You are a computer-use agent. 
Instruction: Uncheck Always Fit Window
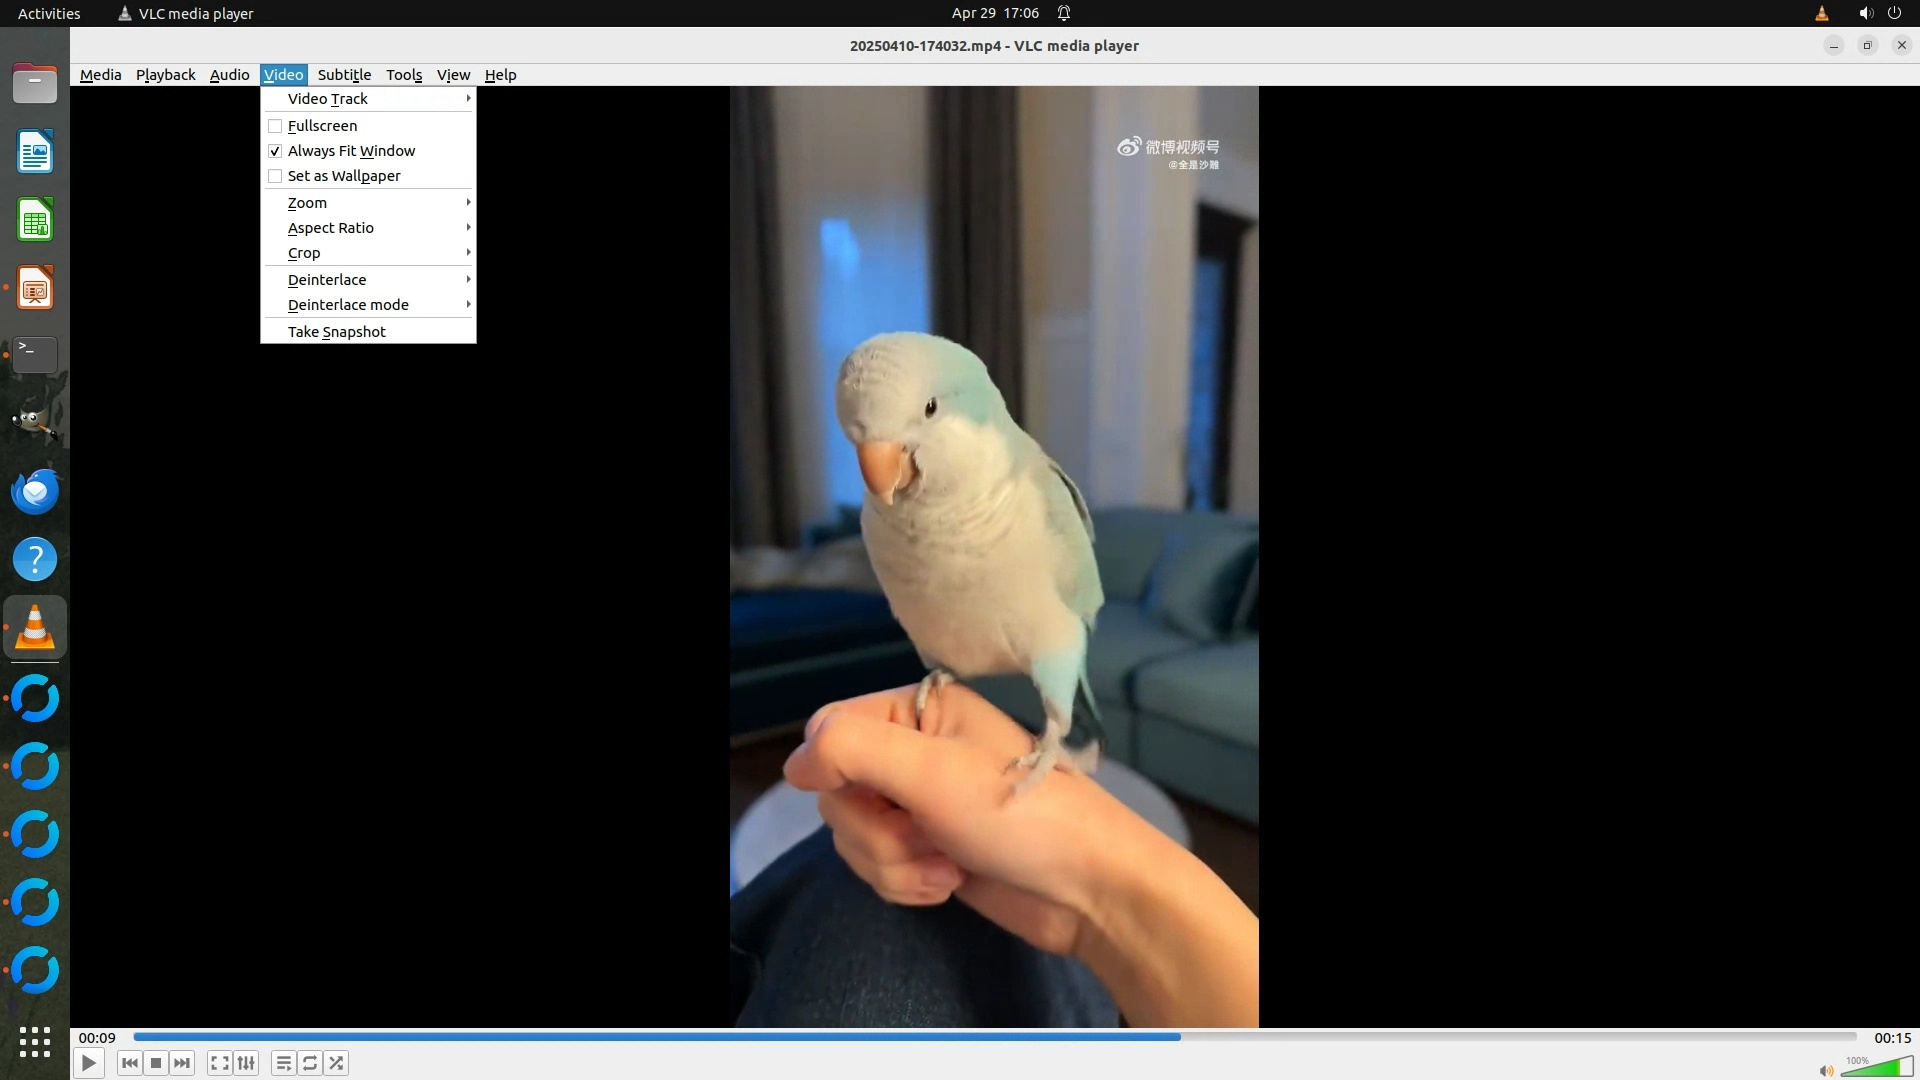click(275, 151)
